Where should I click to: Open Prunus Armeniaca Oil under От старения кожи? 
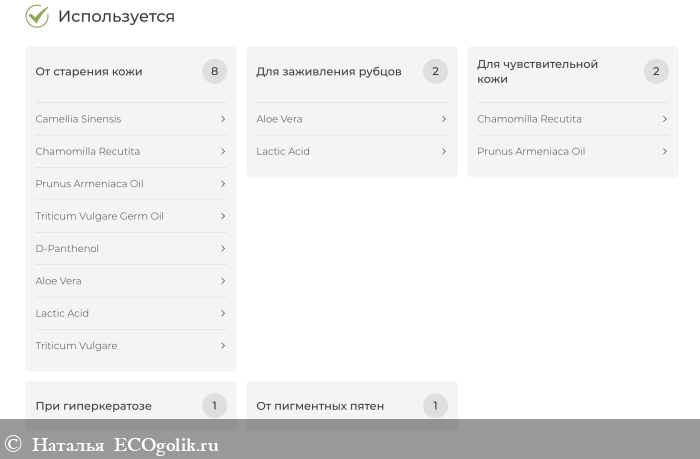(x=90, y=184)
